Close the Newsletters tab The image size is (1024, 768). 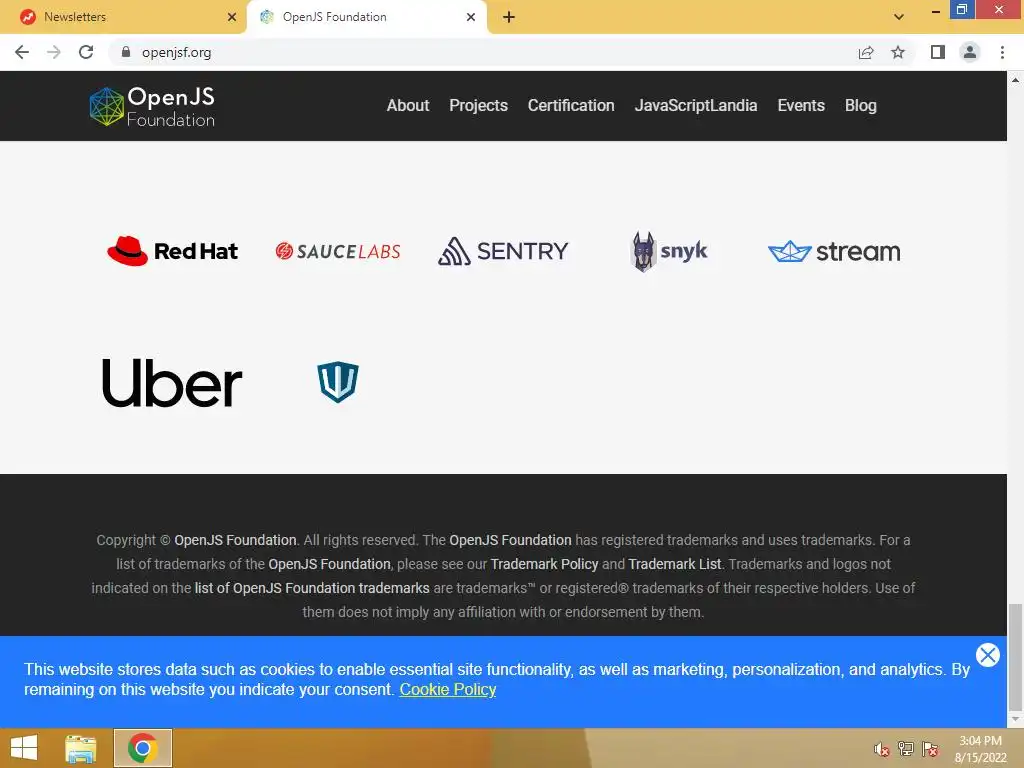click(x=232, y=17)
